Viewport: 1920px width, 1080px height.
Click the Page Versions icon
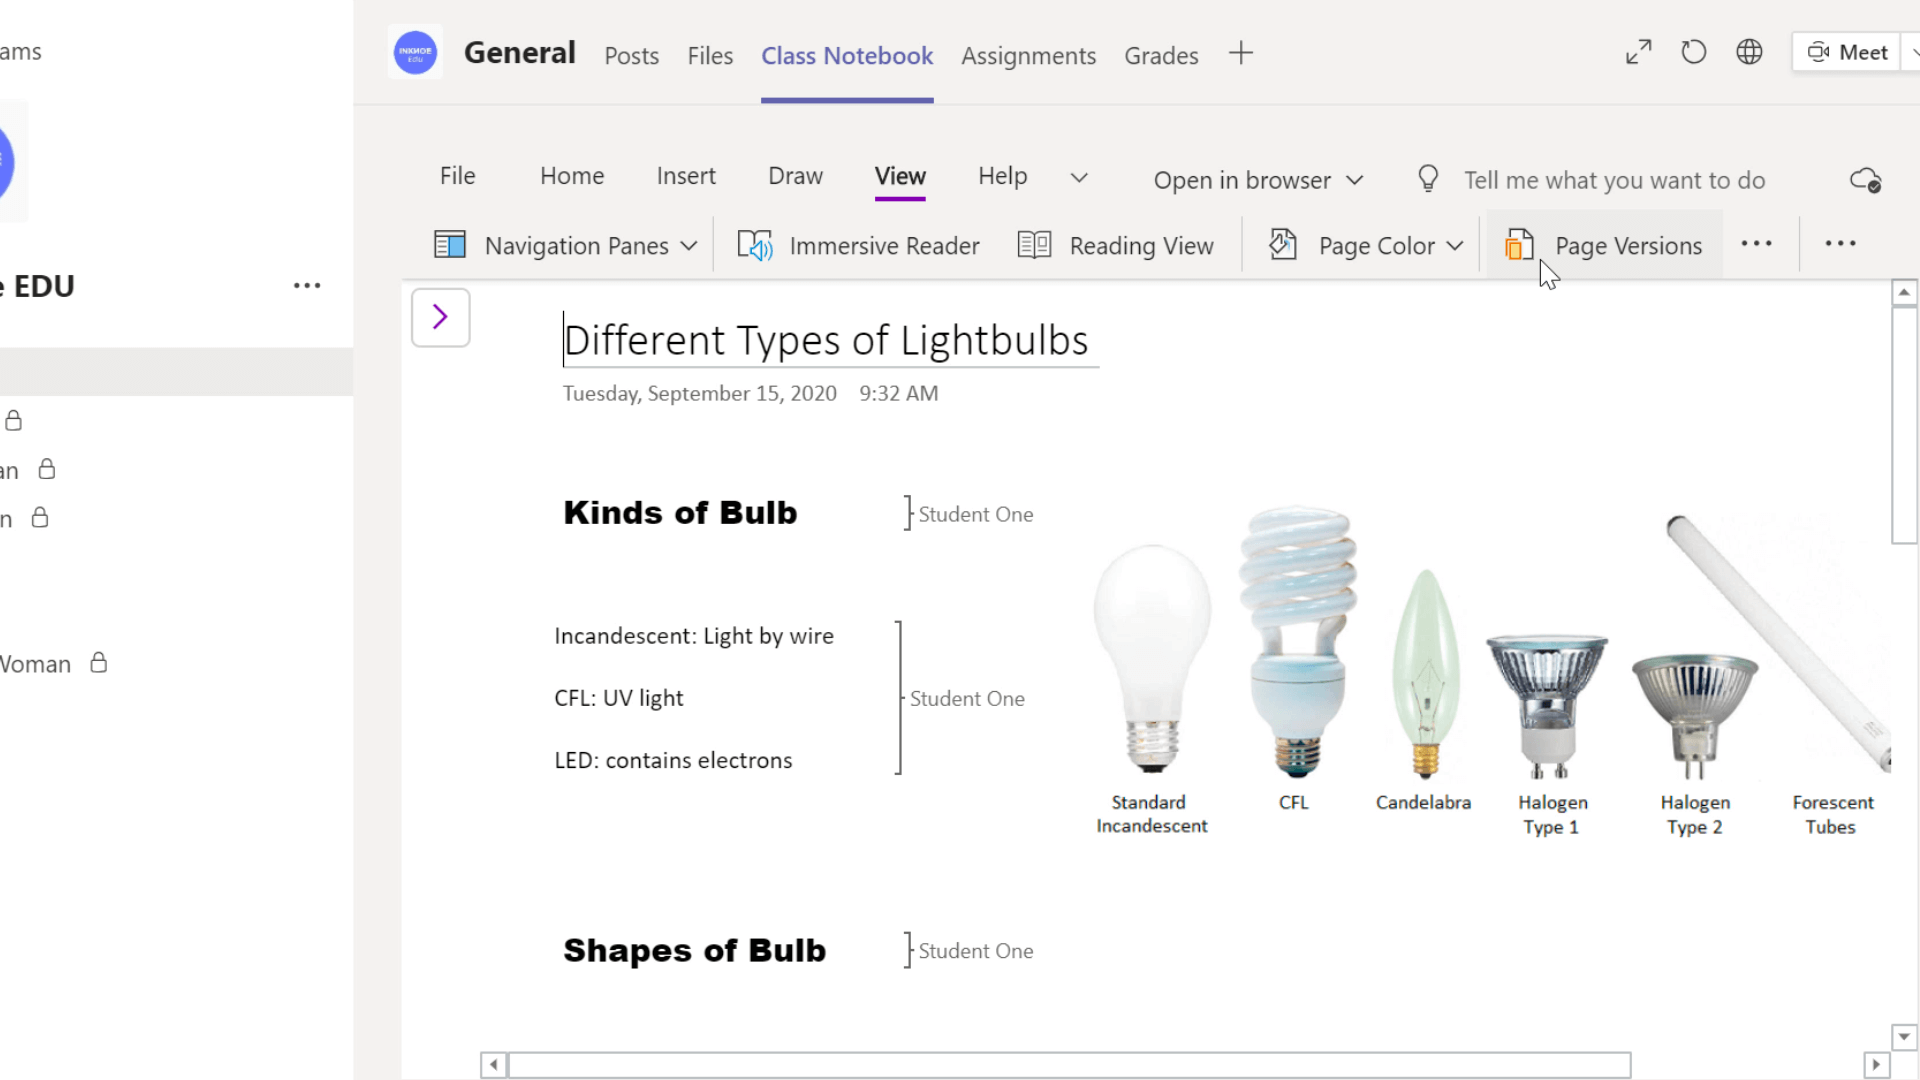[1519, 245]
